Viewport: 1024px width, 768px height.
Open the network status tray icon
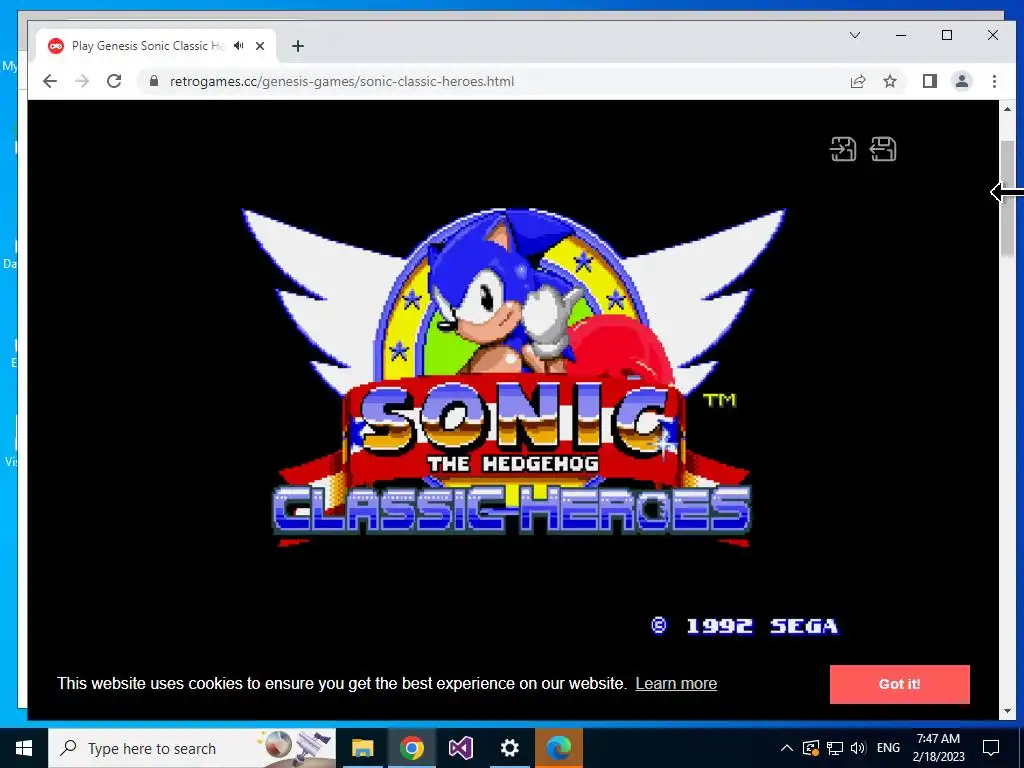click(x=835, y=748)
